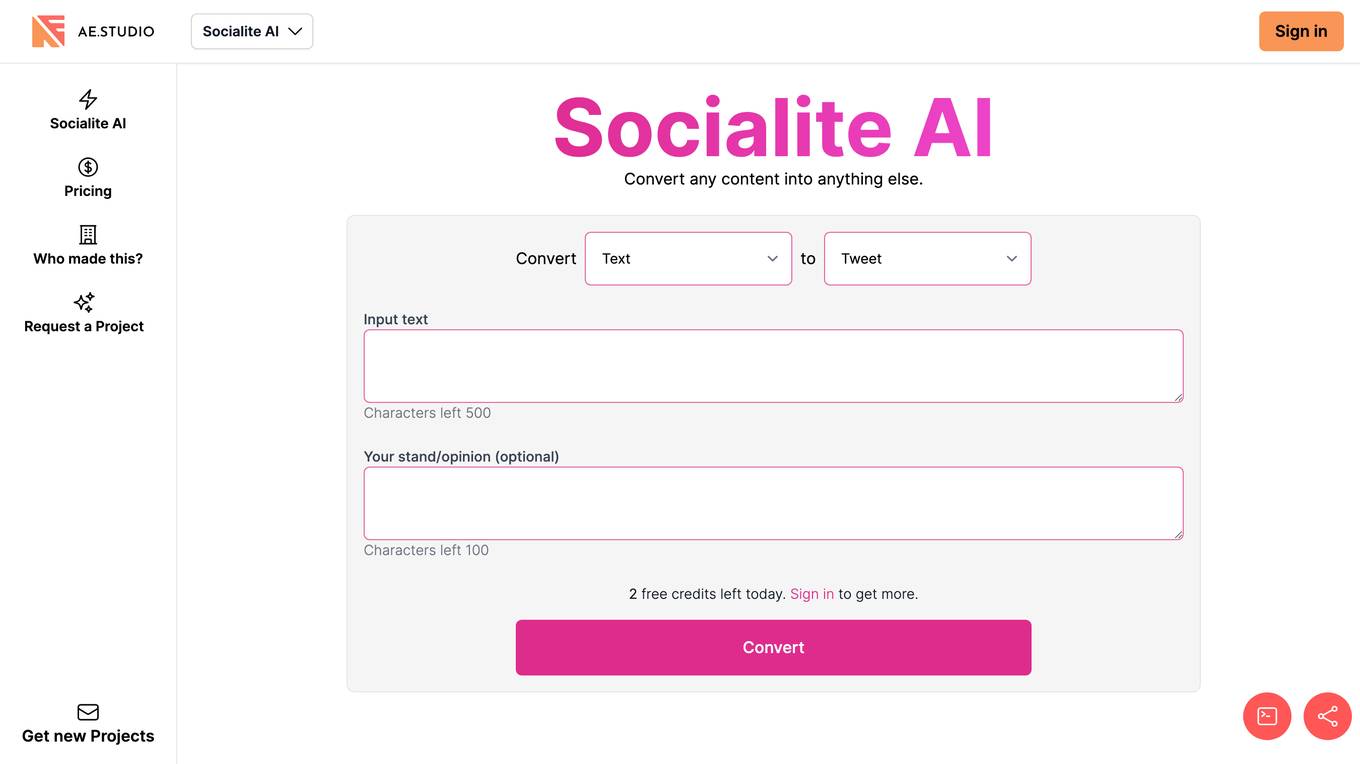Viewport: 1360px width, 764px height.
Task: Click Request a Project in the sidebar
Action: [83, 325]
